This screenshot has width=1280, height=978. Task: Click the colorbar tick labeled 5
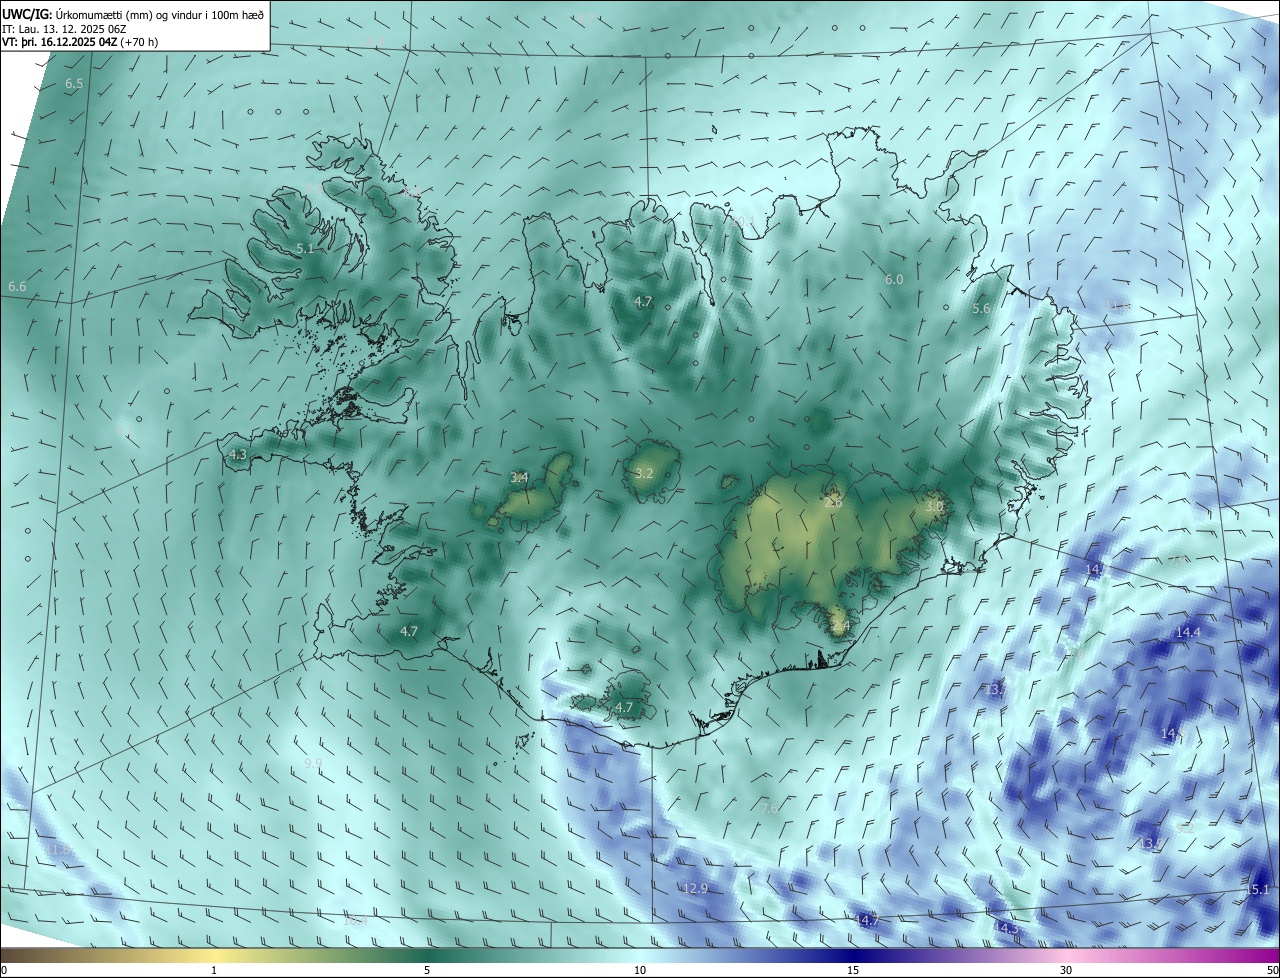point(427,971)
